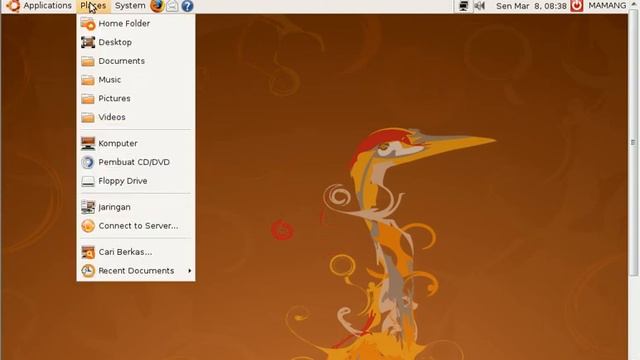Open the System menu

tap(130, 6)
